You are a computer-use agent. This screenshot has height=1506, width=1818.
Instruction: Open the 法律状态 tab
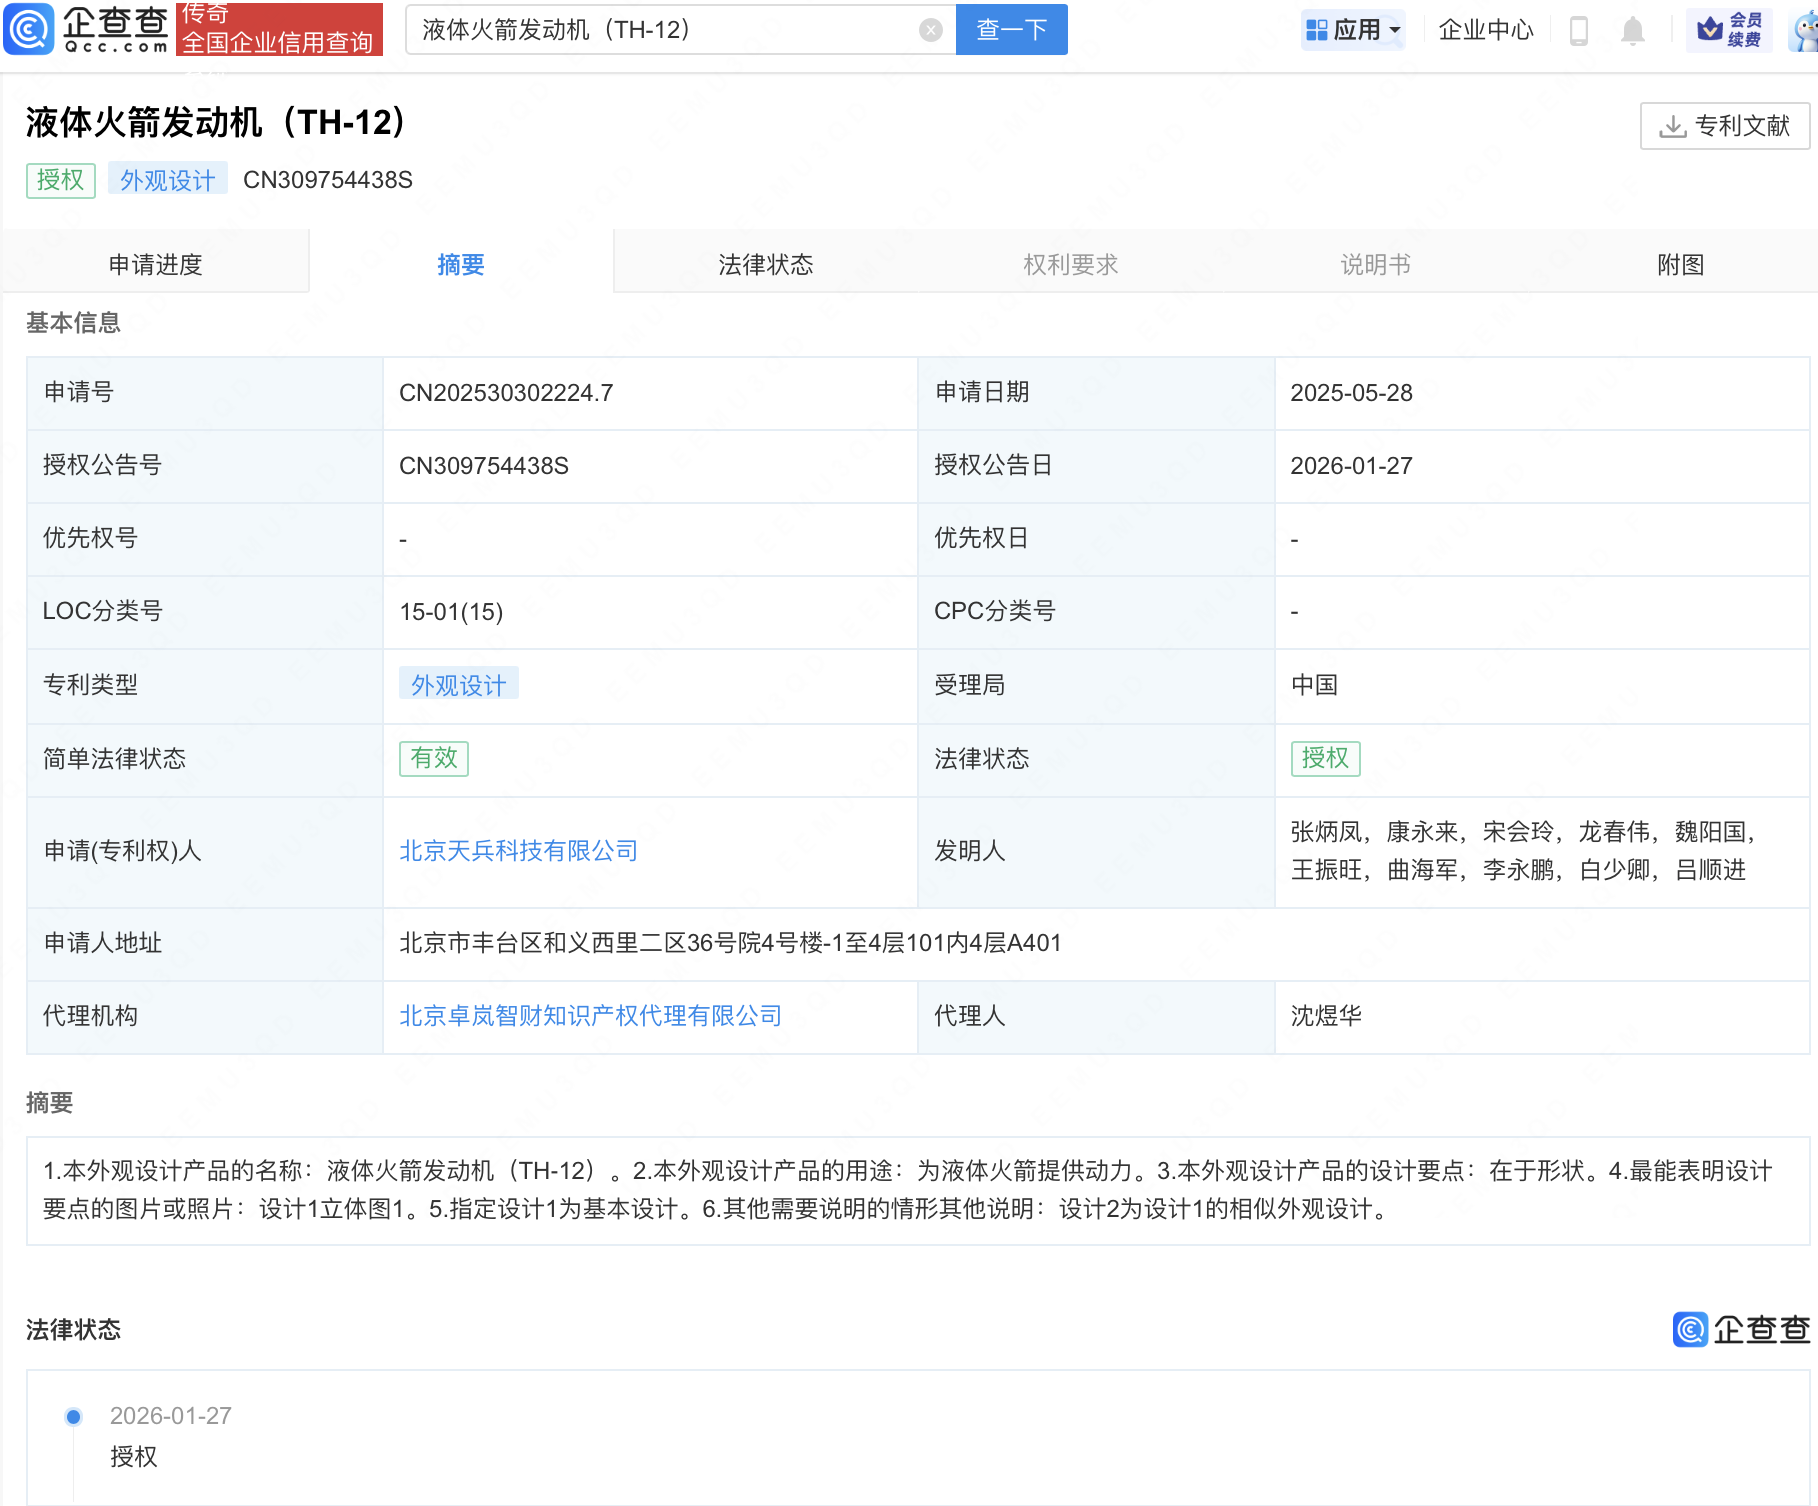765,264
